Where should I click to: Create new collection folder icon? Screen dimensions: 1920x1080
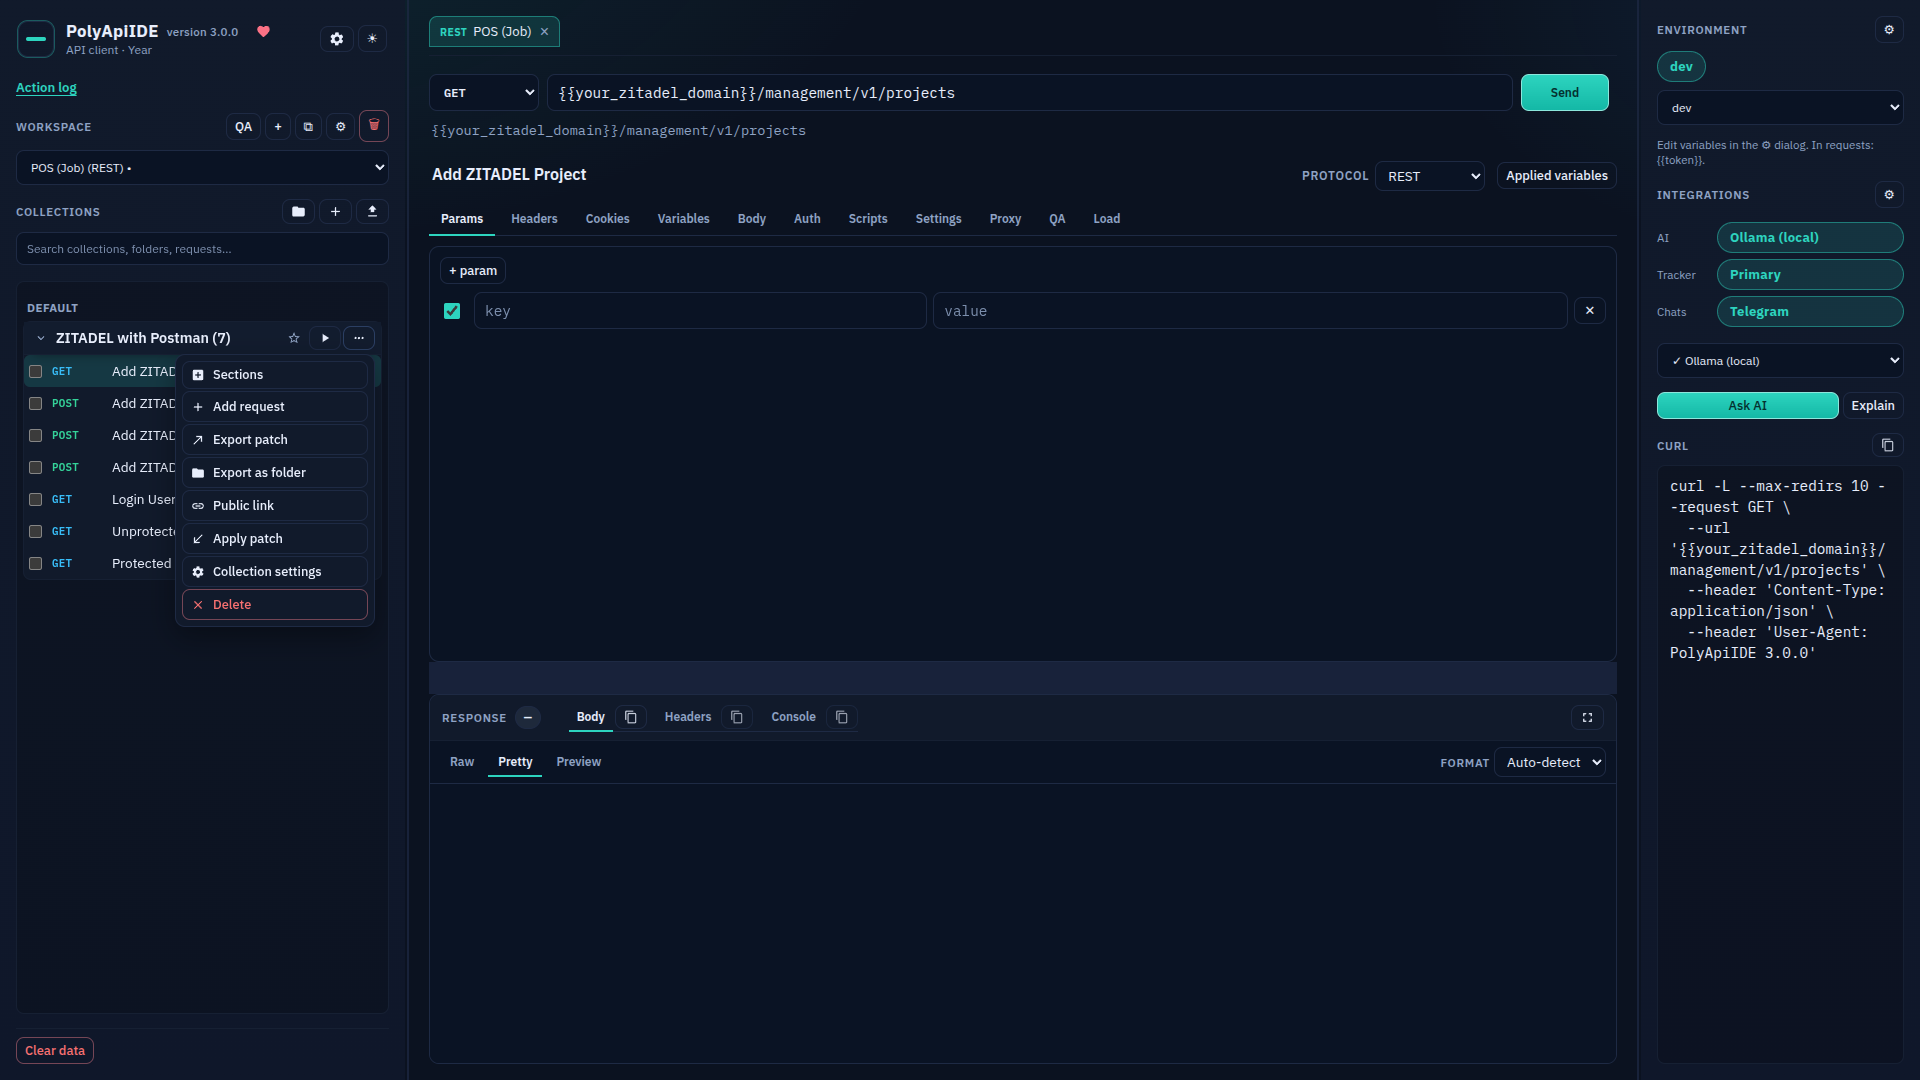(x=298, y=212)
